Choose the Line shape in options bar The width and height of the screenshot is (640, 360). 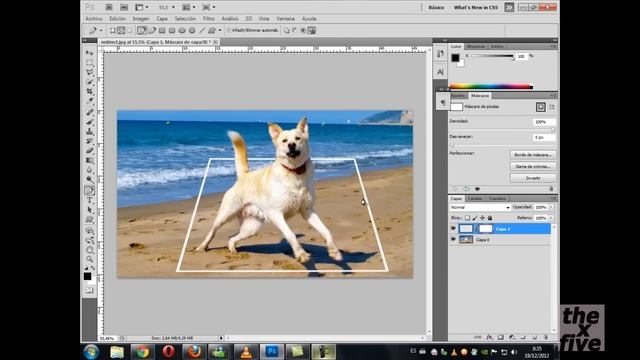click(x=202, y=31)
